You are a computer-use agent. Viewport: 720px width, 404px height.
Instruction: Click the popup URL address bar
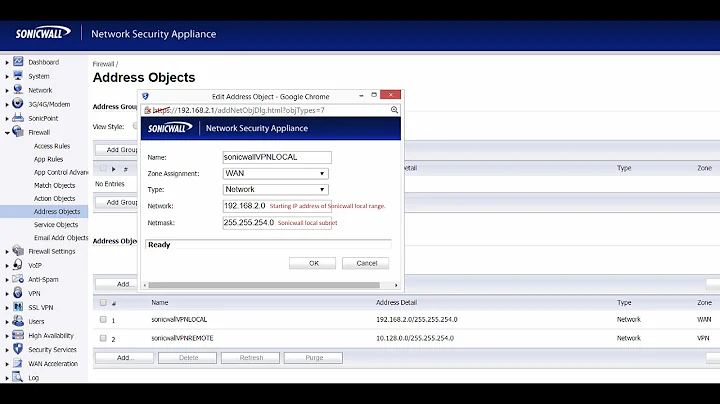271,110
